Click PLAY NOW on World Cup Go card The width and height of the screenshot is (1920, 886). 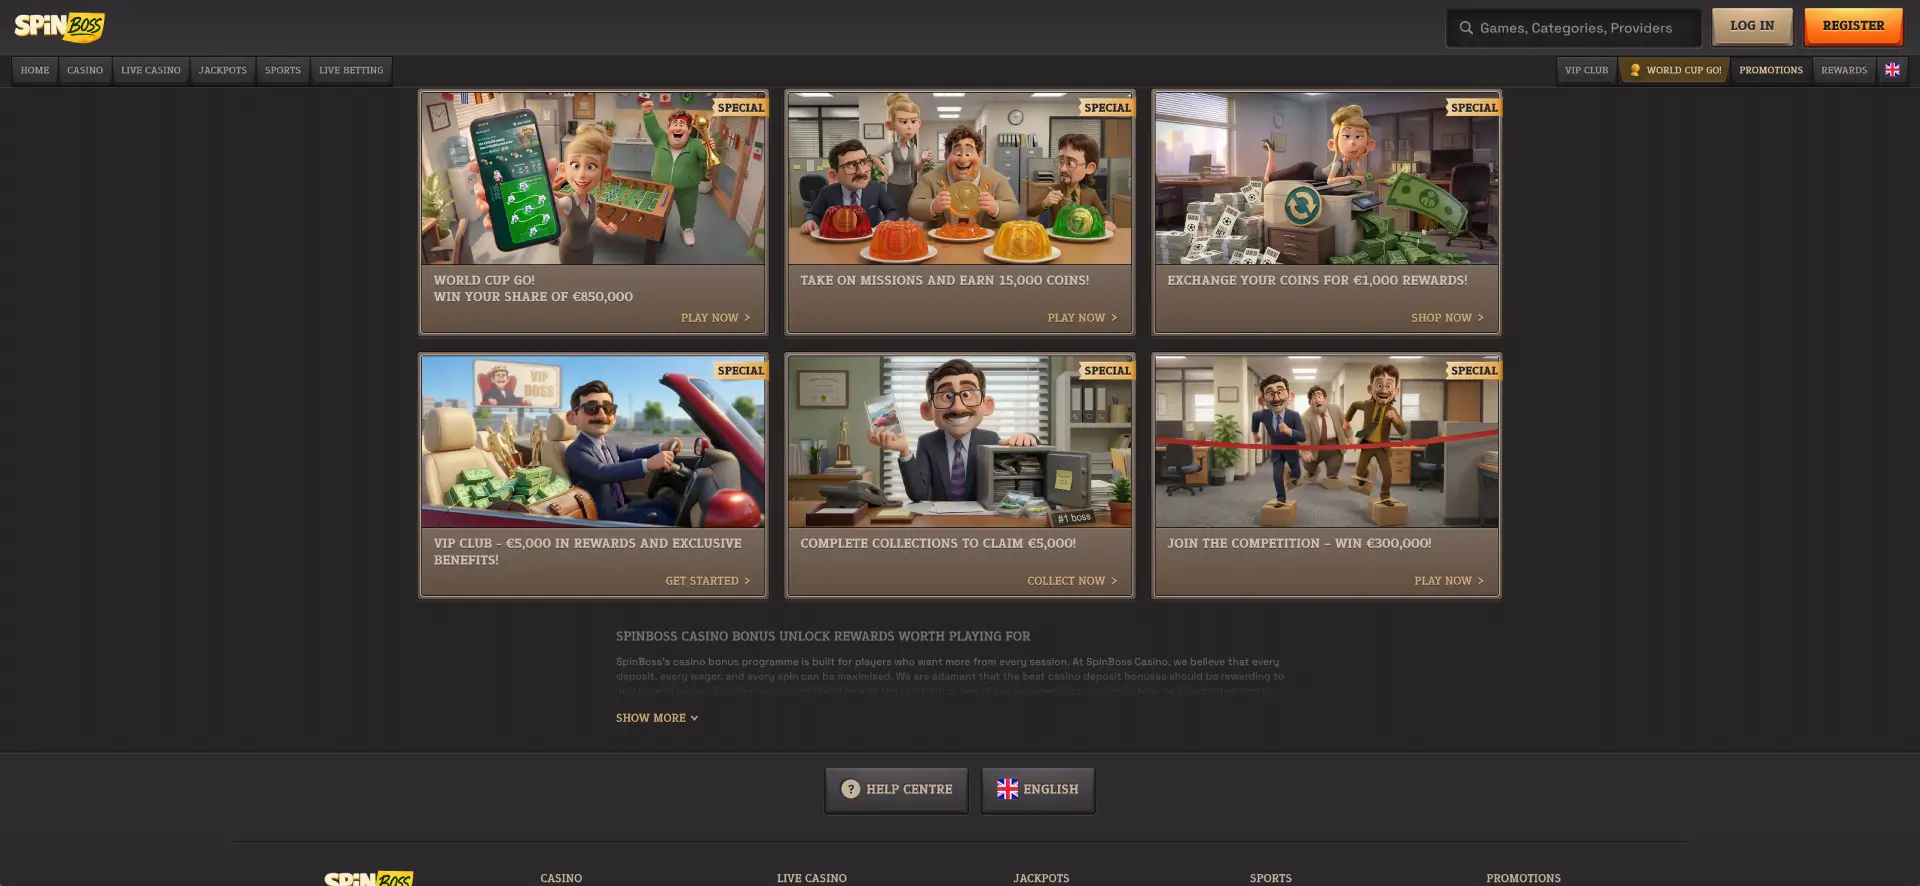pos(715,318)
